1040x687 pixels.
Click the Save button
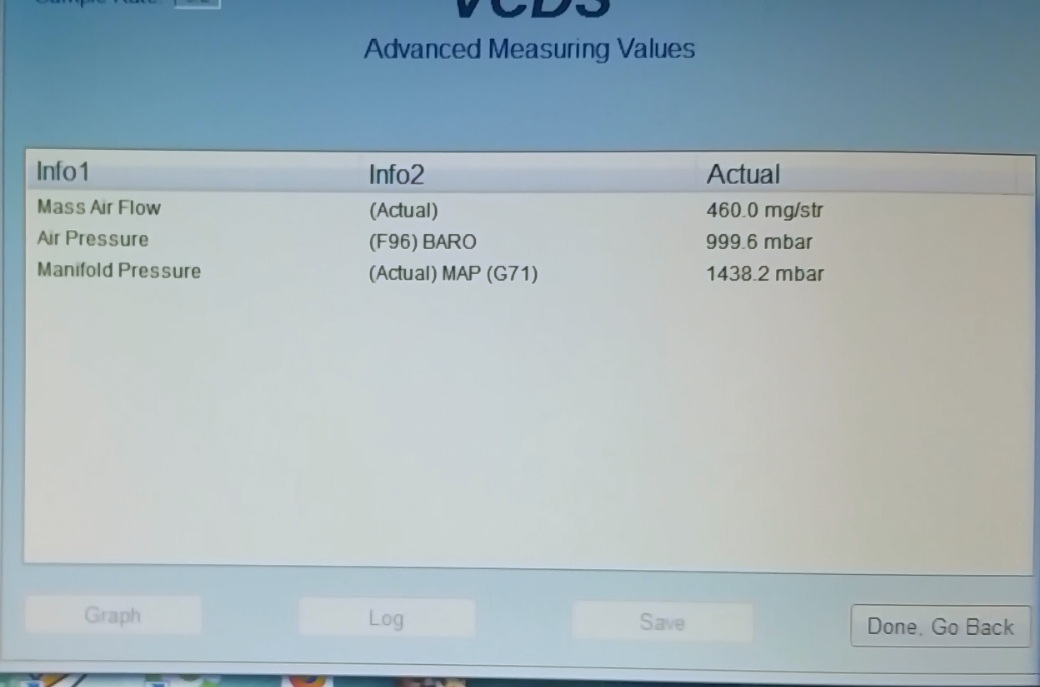click(x=662, y=622)
